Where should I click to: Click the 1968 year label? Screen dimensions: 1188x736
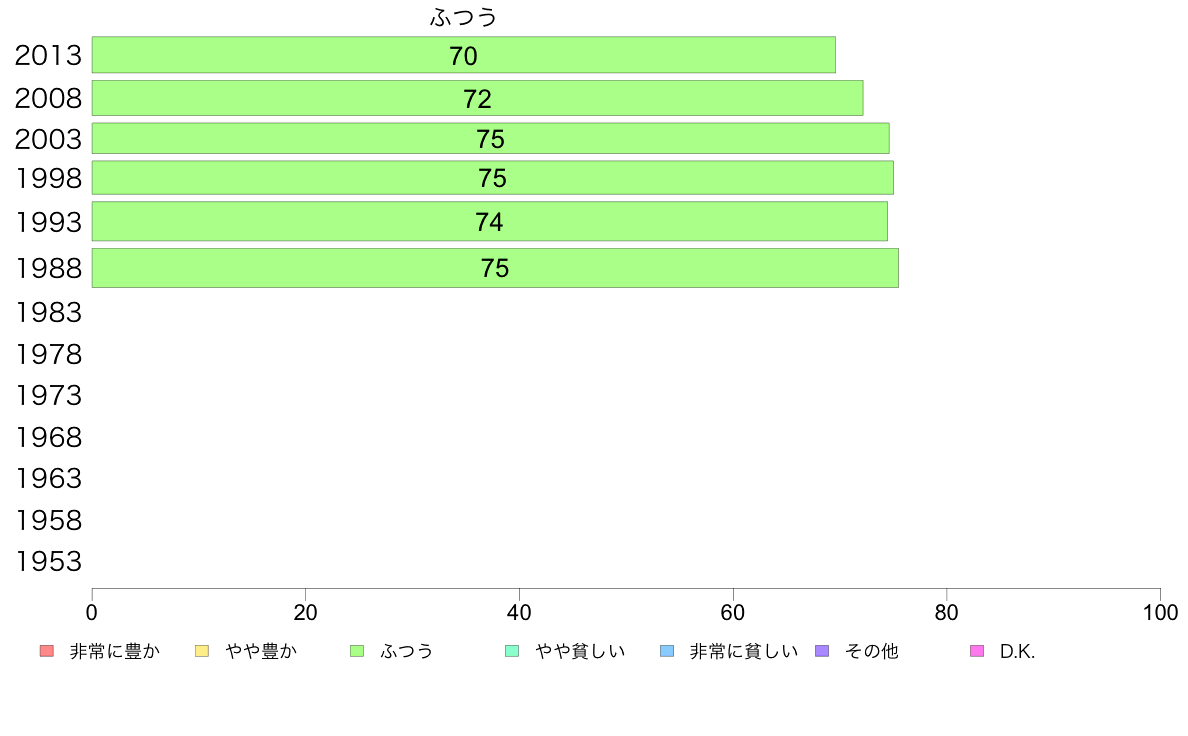pos(48,437)
